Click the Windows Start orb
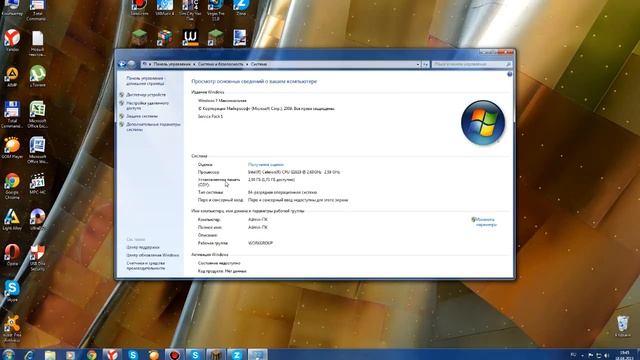This screenshot has height=360, width=640. 8,354
